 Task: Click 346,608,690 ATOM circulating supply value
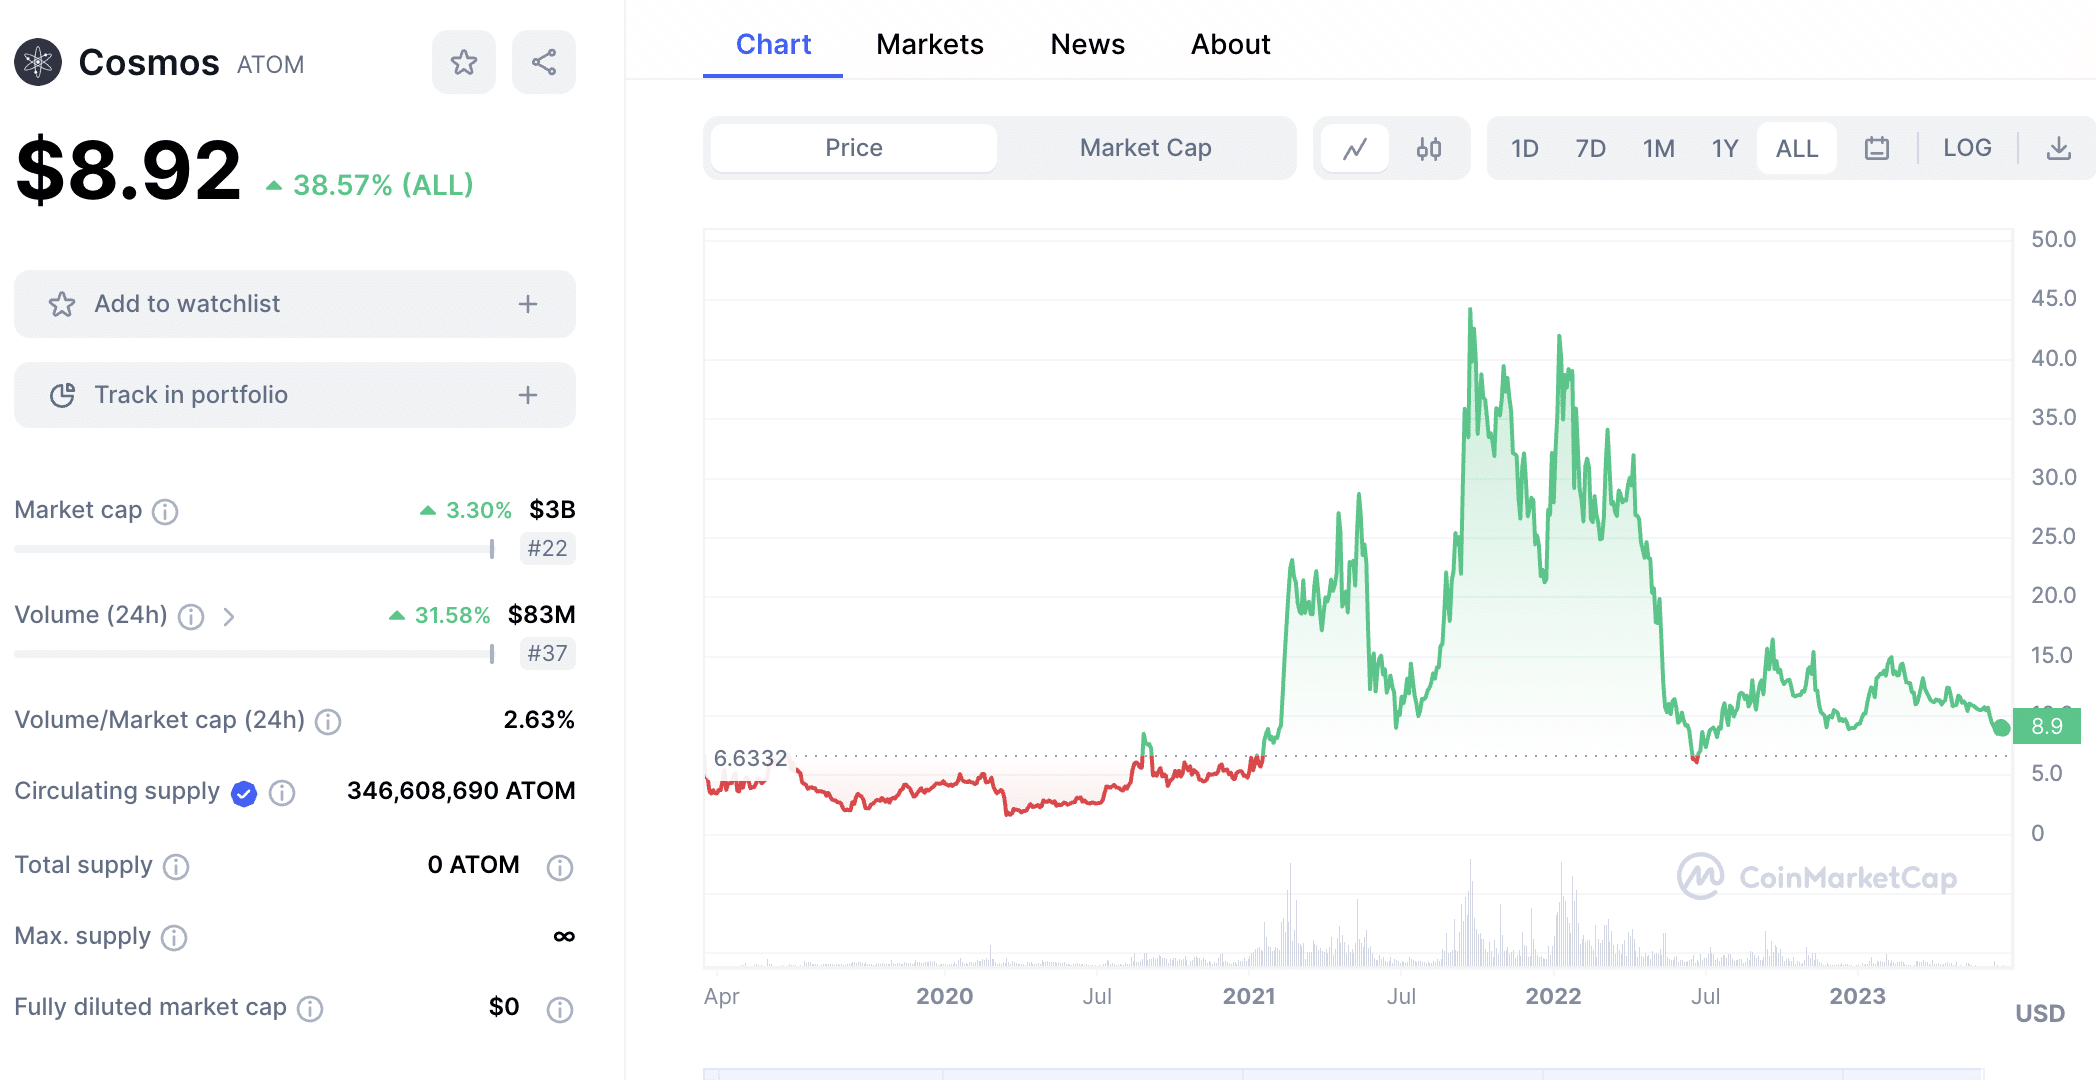click(x=461, y=791)
